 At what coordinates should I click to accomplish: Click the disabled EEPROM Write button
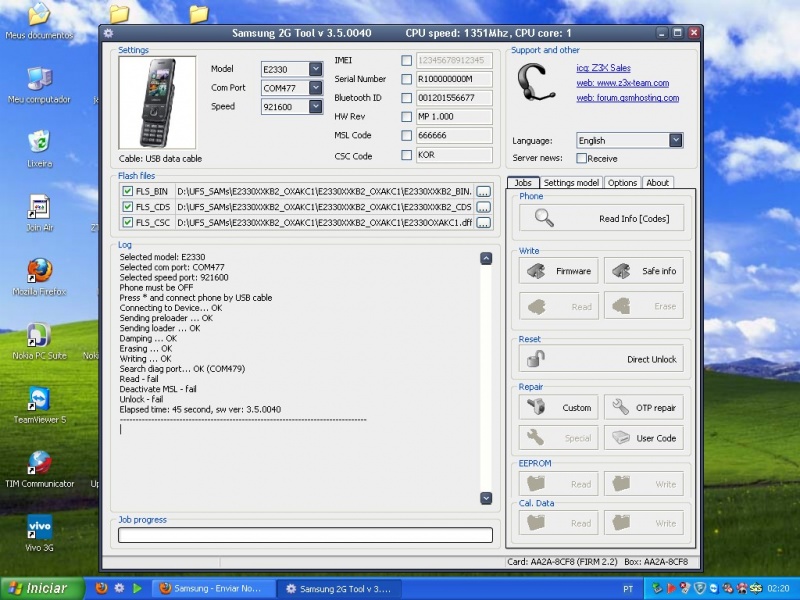(644, 484)
